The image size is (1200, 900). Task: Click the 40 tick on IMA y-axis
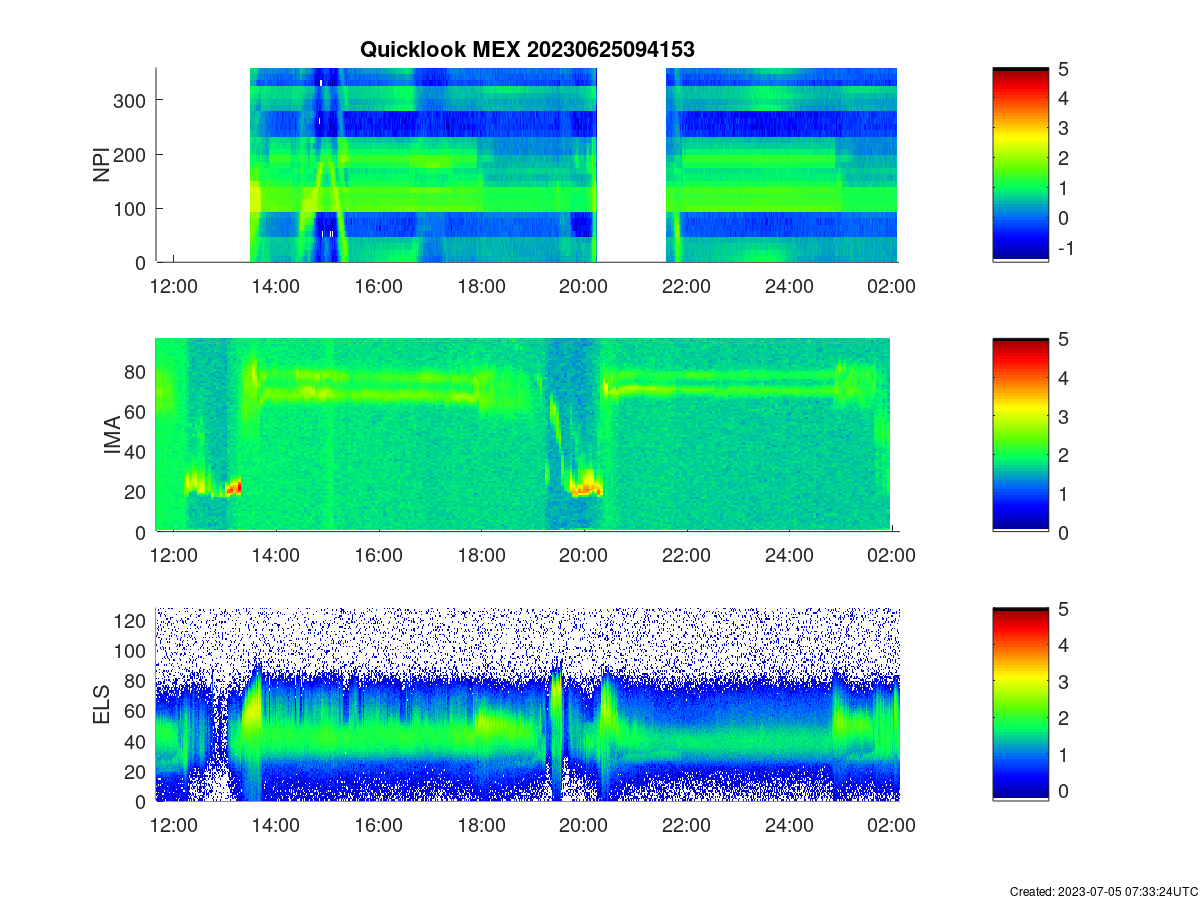tap(137, 451)
